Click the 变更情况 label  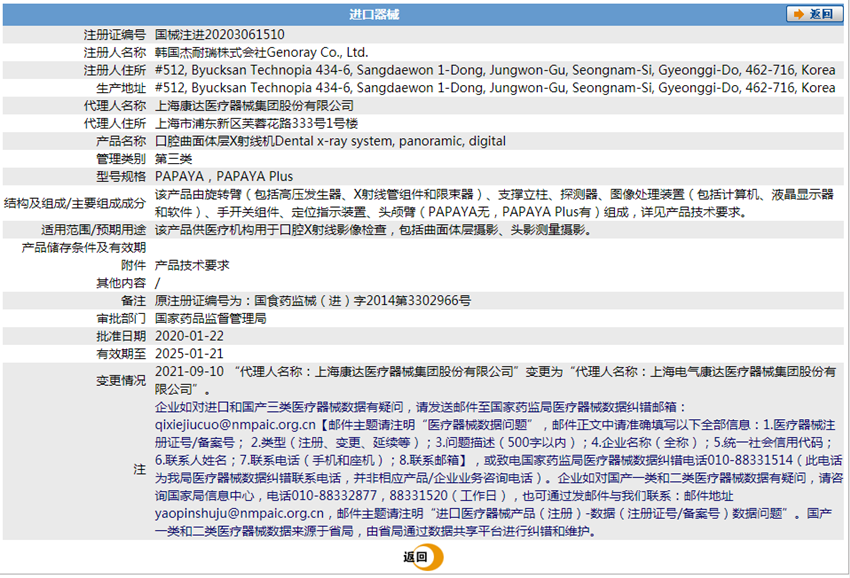[x=121, y=381]
